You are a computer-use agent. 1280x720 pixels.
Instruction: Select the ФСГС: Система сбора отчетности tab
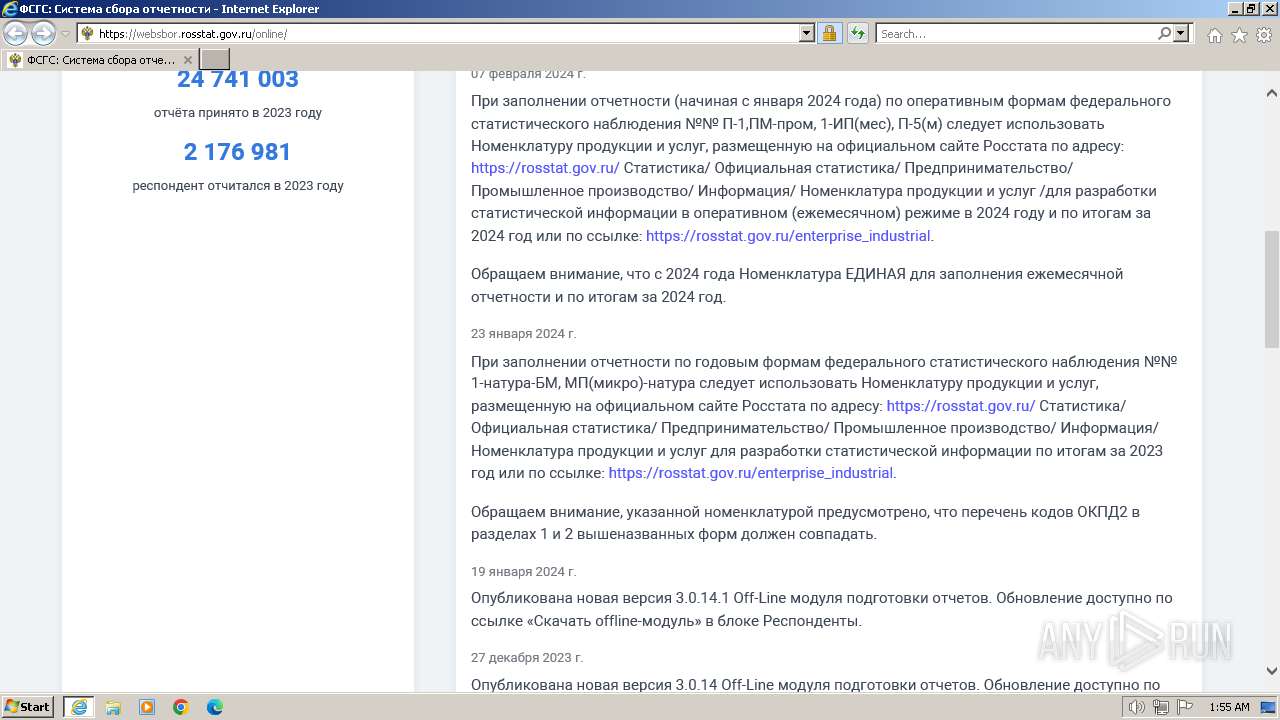[x=100, y=60]
